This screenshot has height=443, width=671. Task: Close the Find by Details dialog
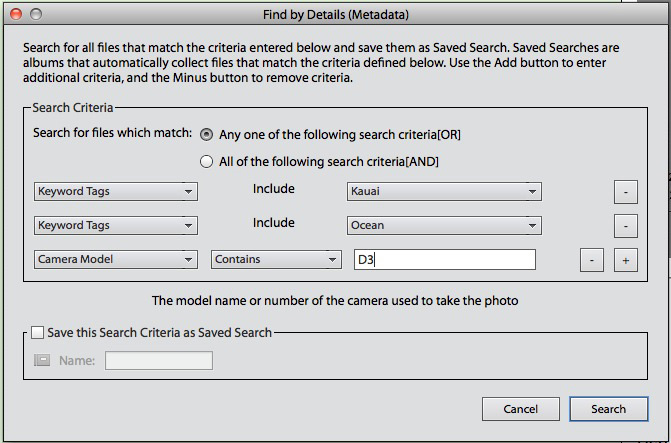tap(16, 14)
